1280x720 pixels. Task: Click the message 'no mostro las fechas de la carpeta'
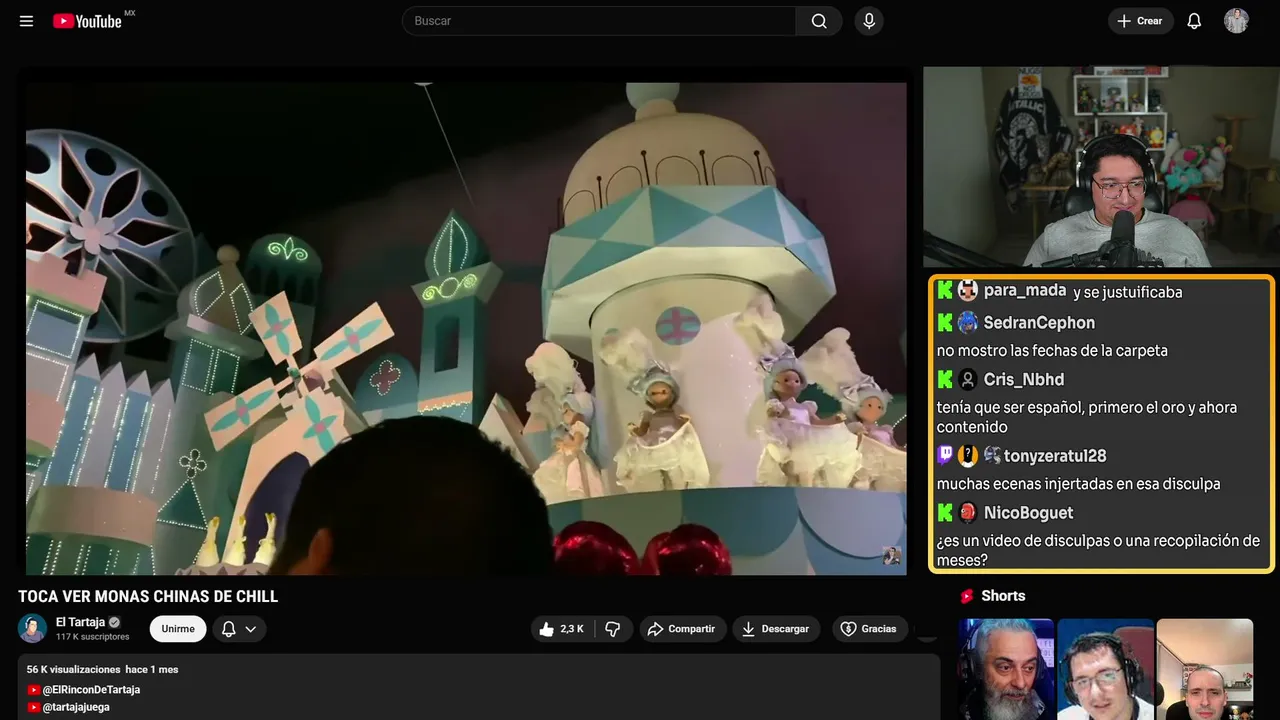pyautogui.click(x=1052, y=351)
